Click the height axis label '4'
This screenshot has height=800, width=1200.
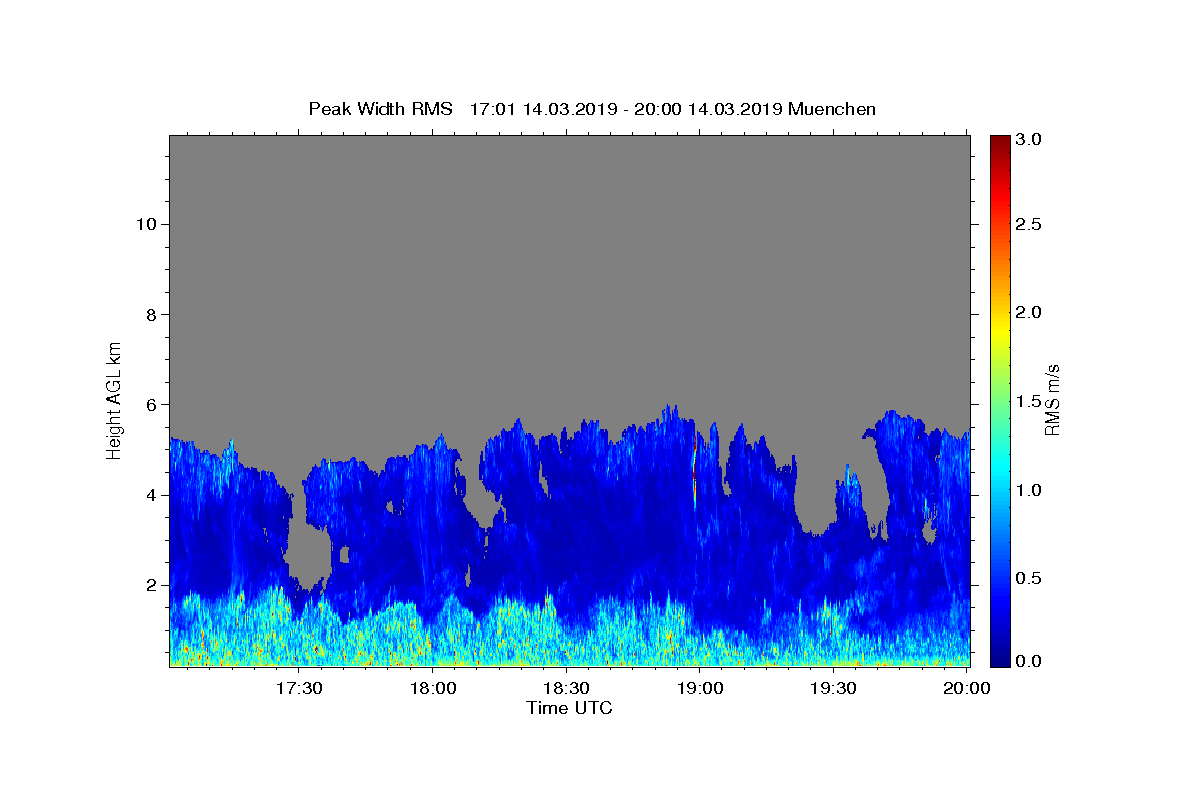(x=152, y=495)
